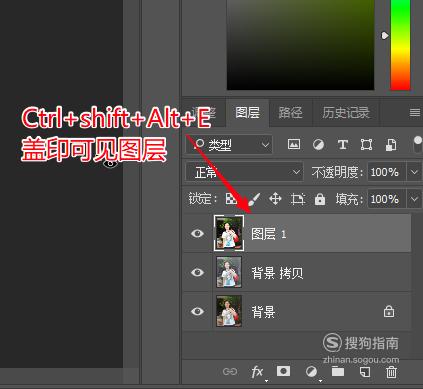
Task: Lock image pixels brush icon
Action: point(254,199)
